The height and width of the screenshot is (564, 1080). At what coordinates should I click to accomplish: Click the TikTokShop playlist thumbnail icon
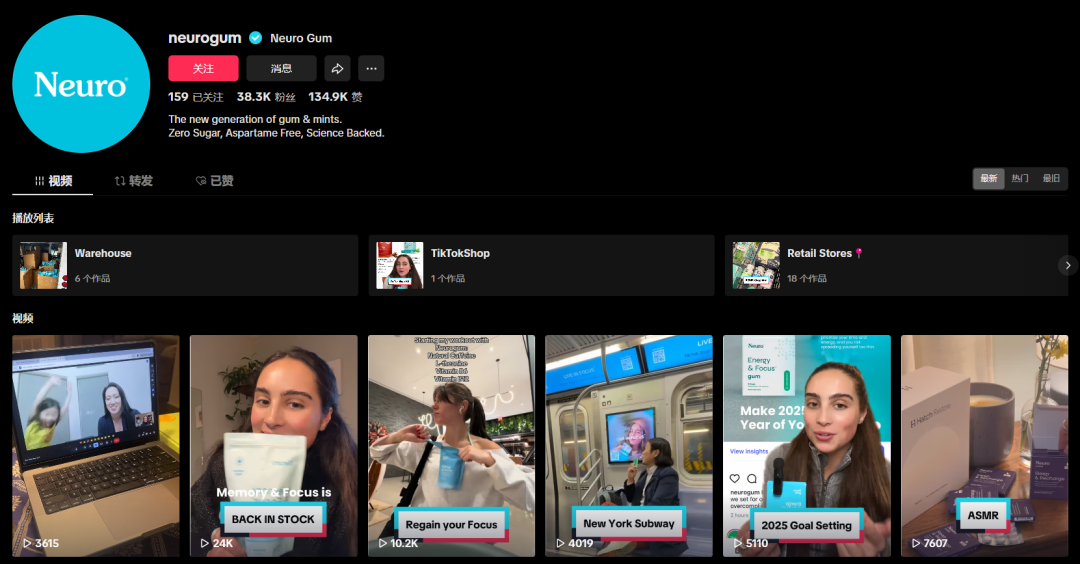(399, 265)
